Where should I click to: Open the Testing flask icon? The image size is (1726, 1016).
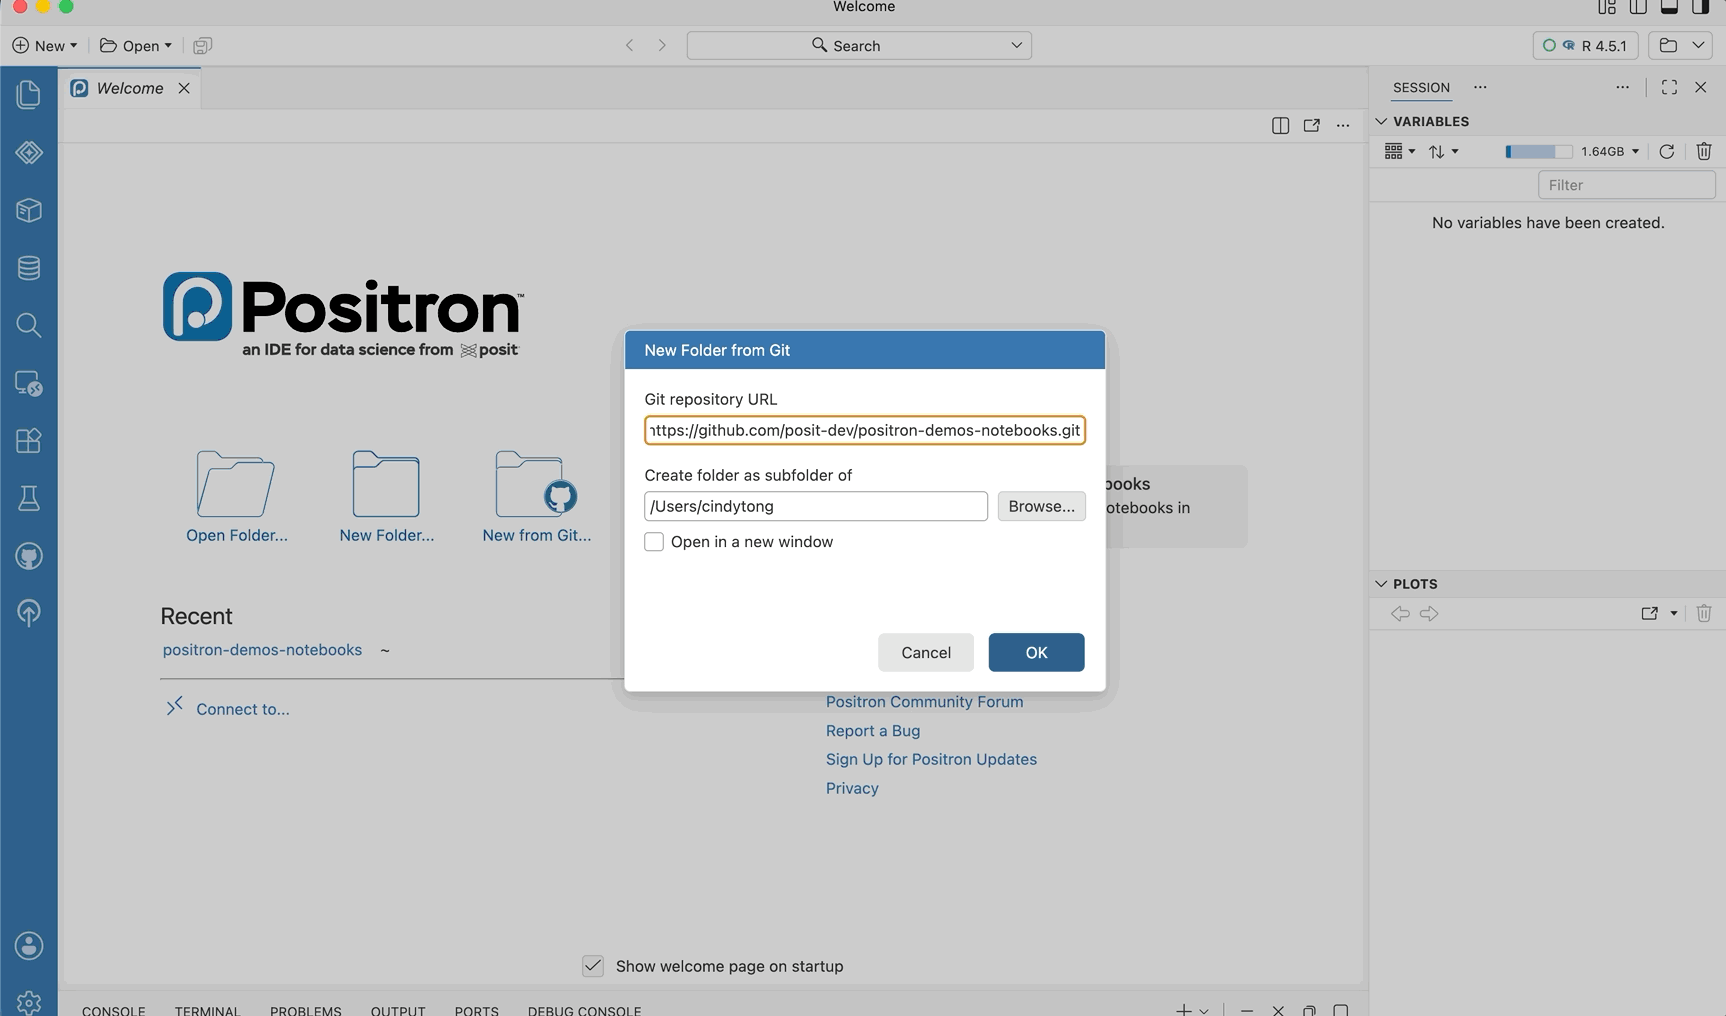click(29, 498)
